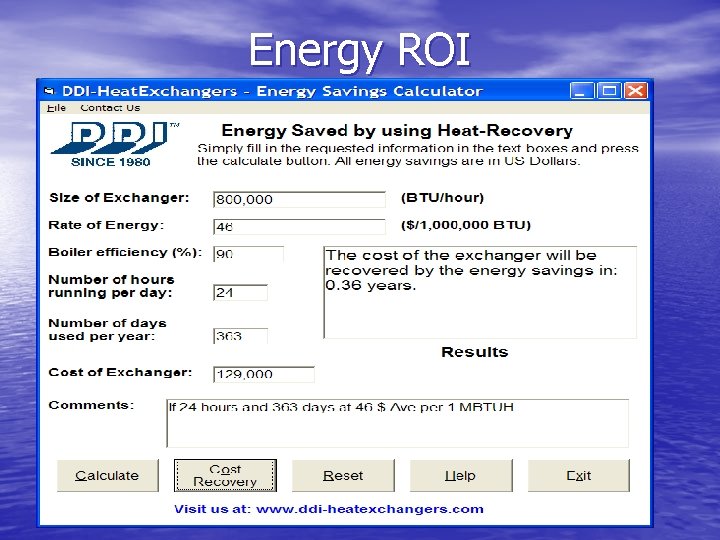
Task: Click the Exit button
Action: pyautogui.click(x=579, y=475)
